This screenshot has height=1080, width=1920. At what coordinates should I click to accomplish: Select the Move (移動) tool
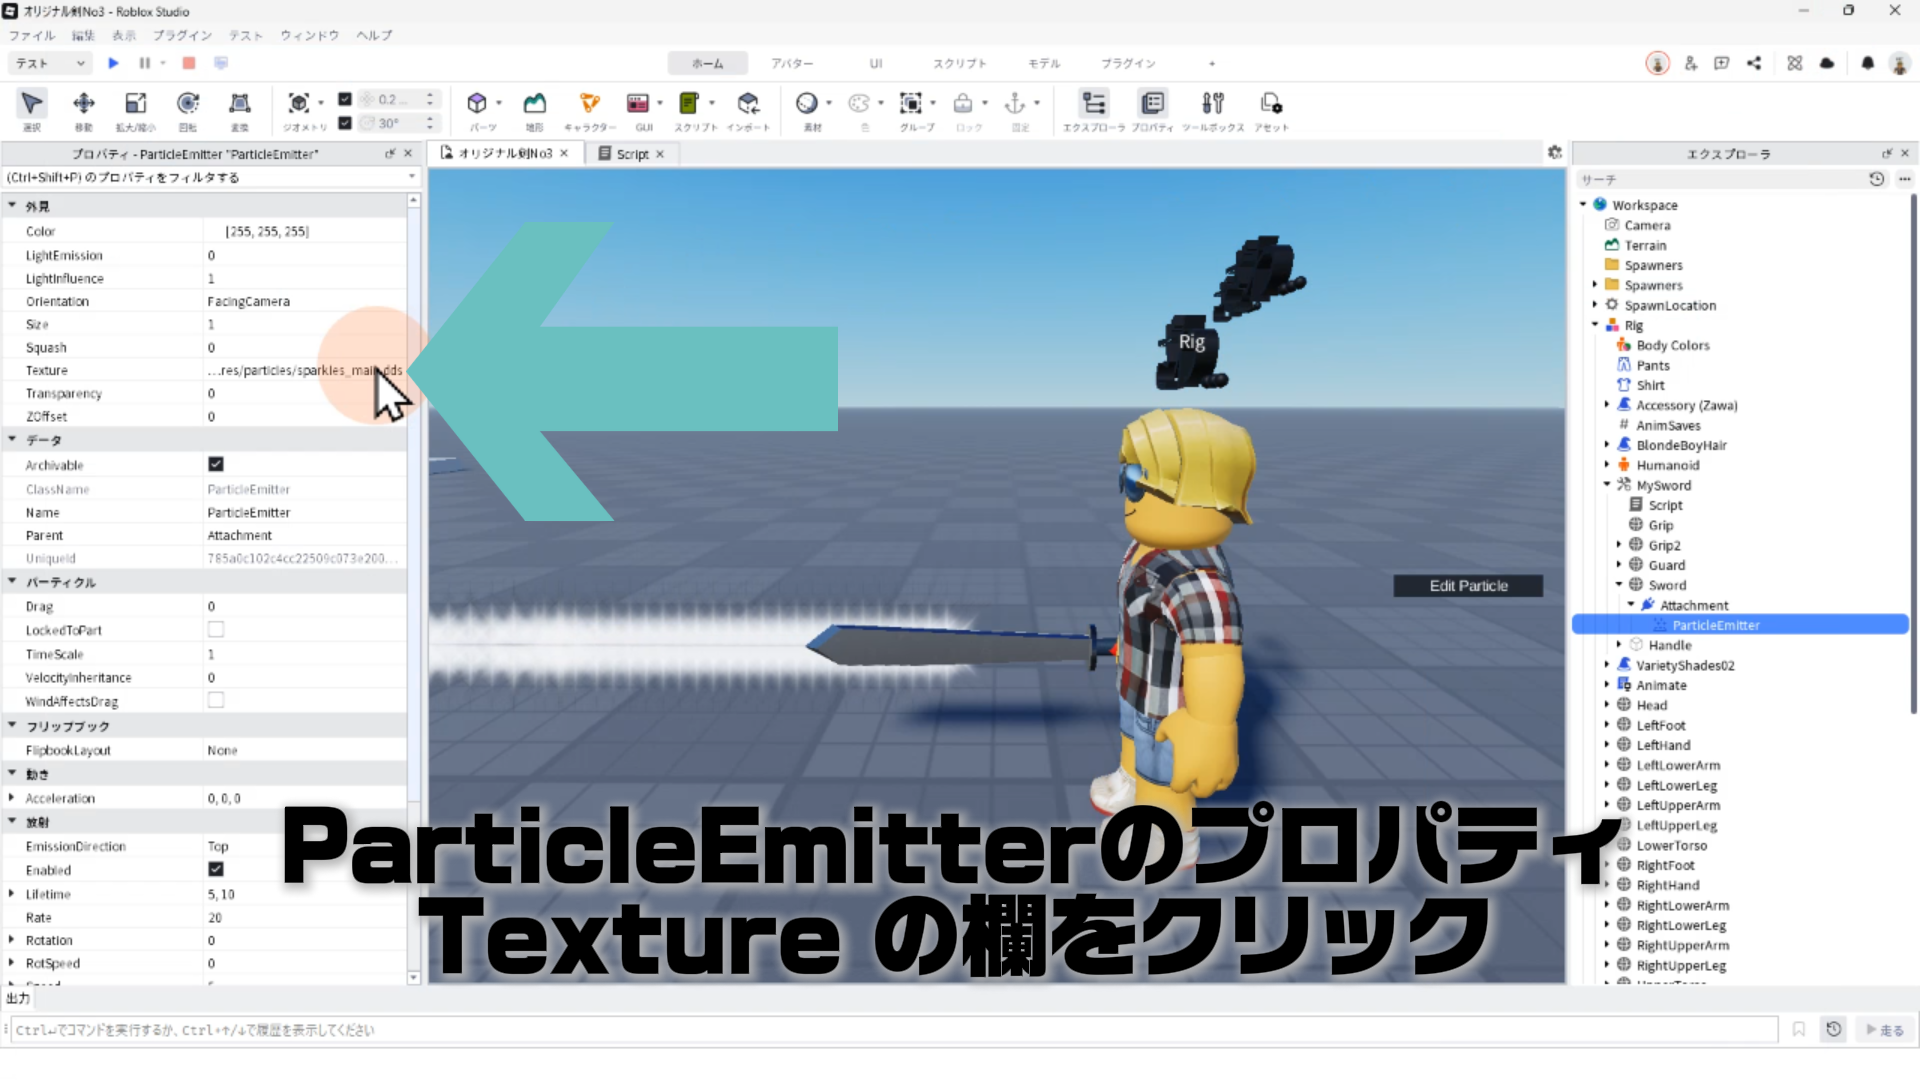pos(84,104)
